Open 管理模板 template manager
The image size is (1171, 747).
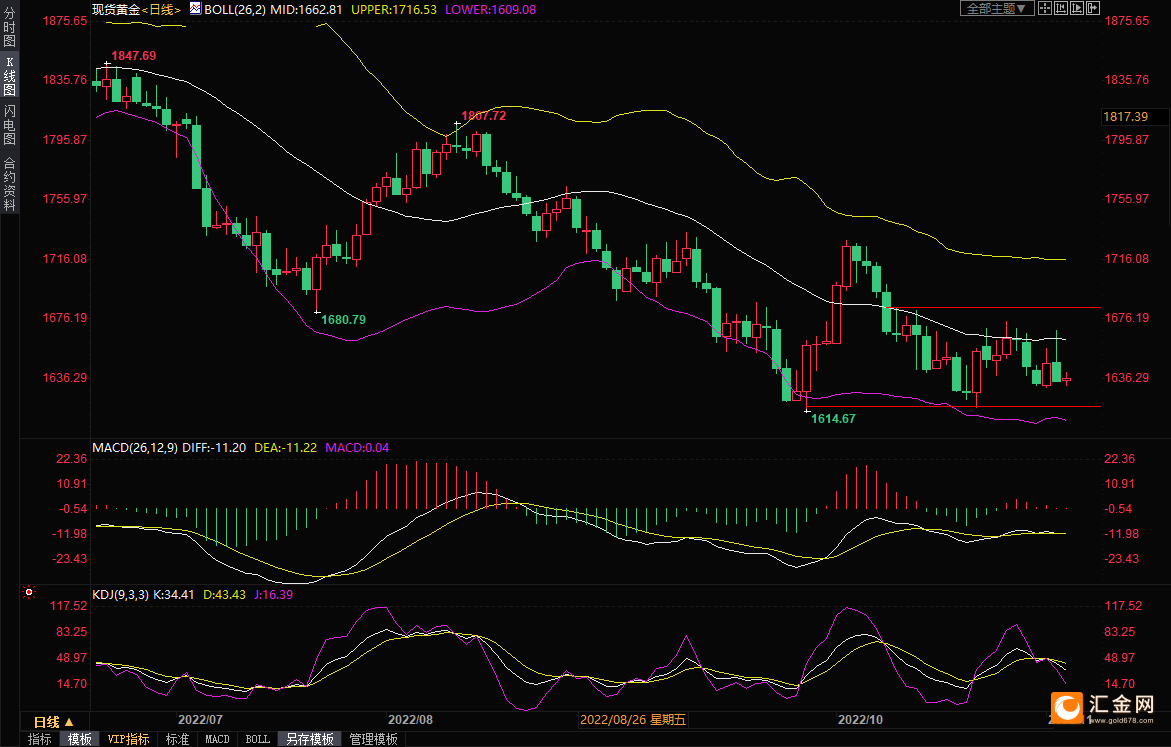[x=373, y=739]
